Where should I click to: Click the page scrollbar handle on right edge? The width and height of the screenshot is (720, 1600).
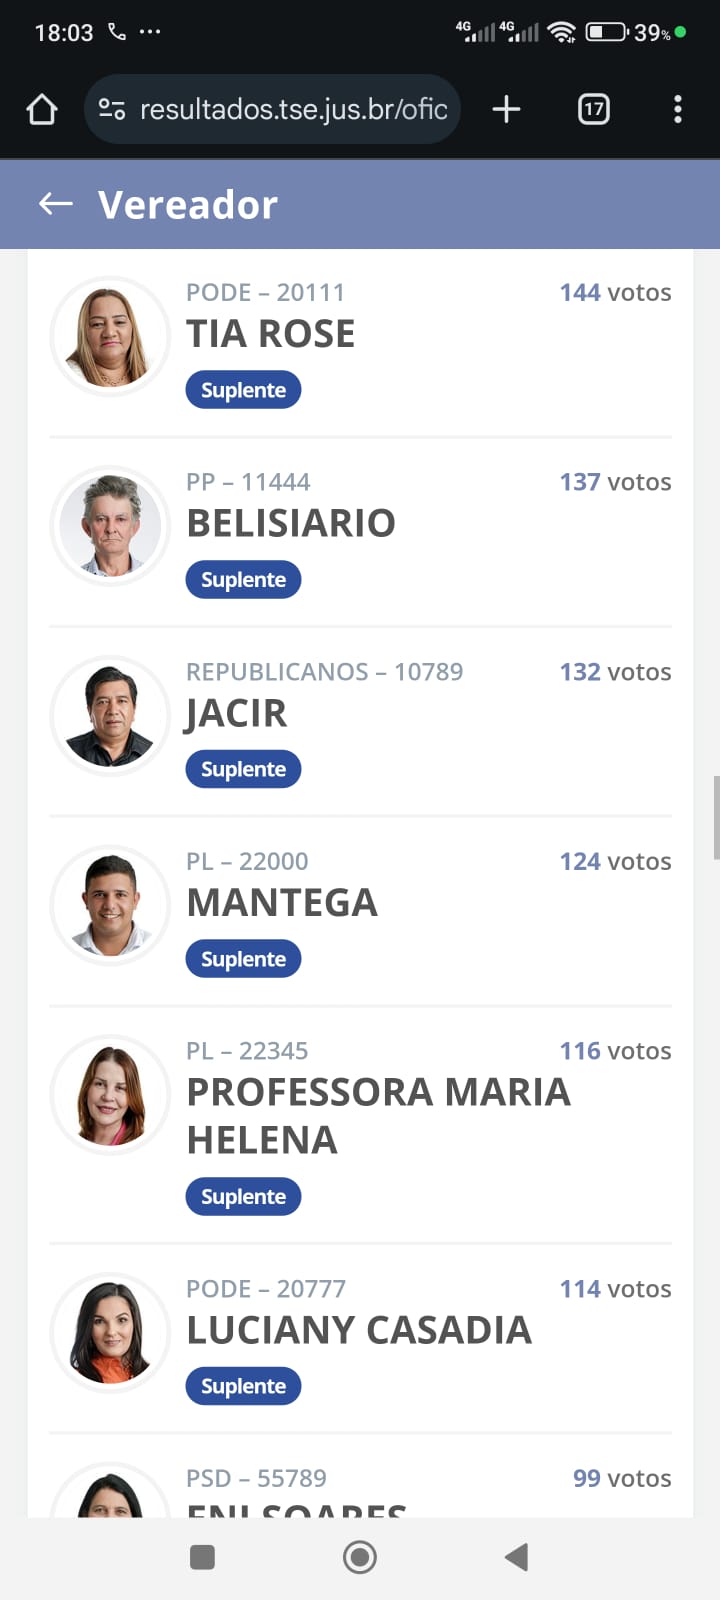click(715, 816)
